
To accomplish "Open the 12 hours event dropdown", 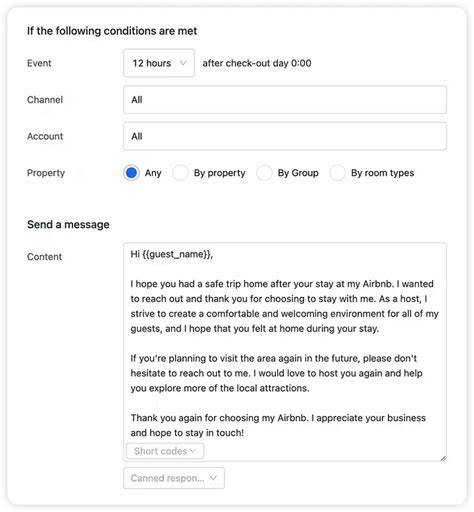I will coord(159,63).
